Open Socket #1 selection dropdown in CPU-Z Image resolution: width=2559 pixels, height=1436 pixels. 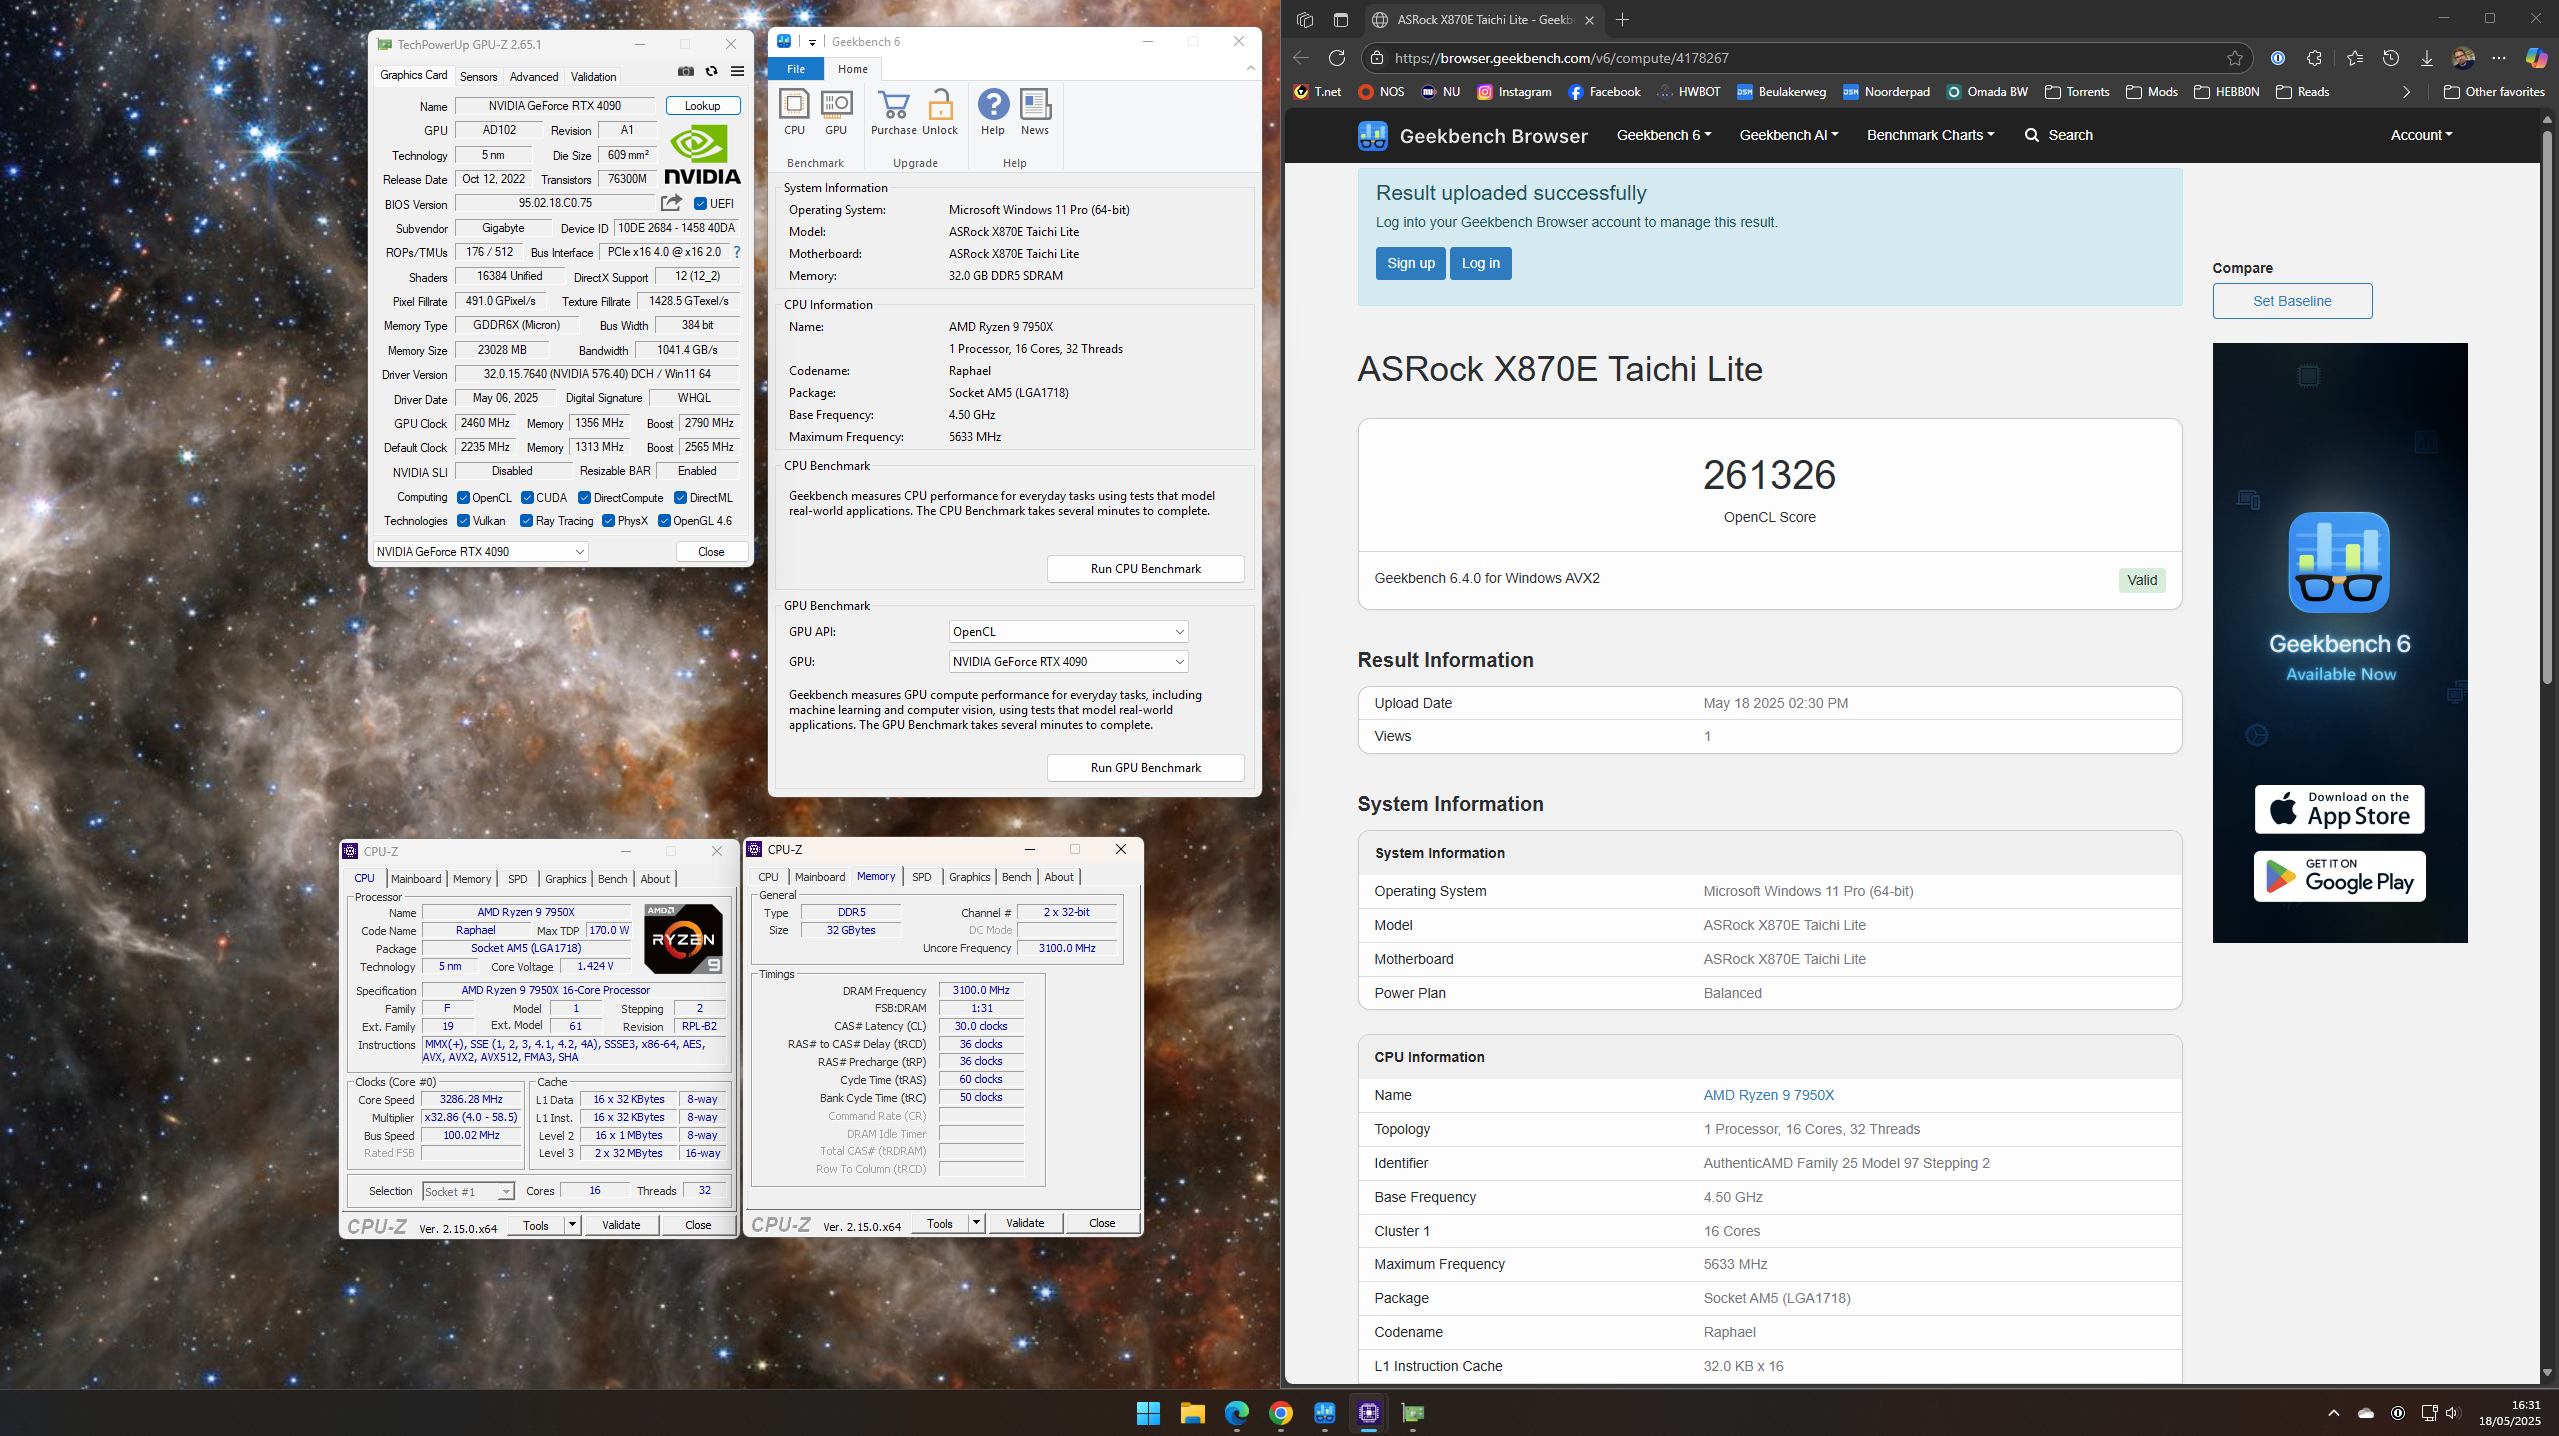tap(467, 1191)
